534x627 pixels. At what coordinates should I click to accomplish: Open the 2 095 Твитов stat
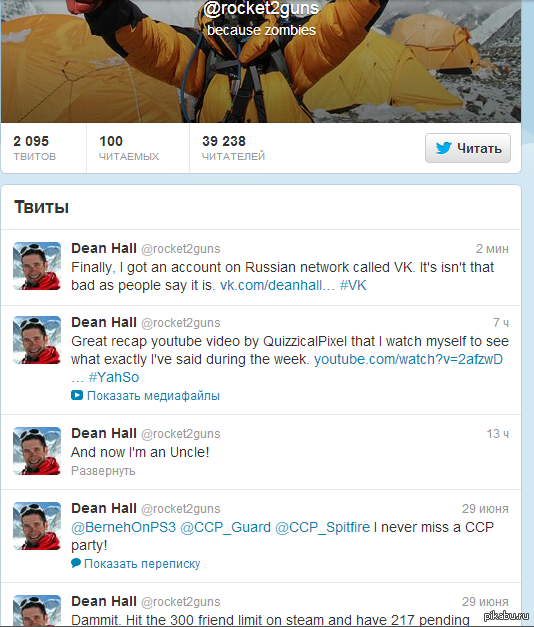(35, 148)
